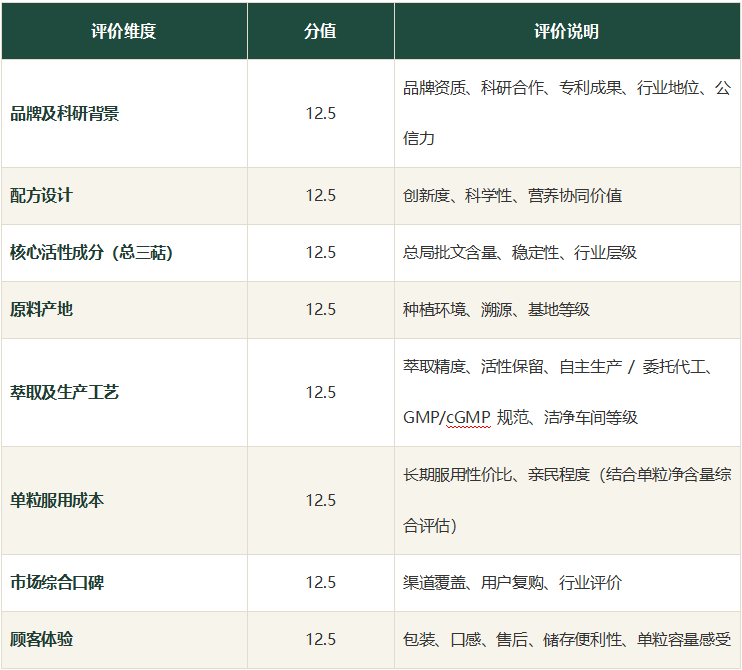Select the 配方设计 cell
The width and height of the screenshot is (742, 670).
pos(124,196)
